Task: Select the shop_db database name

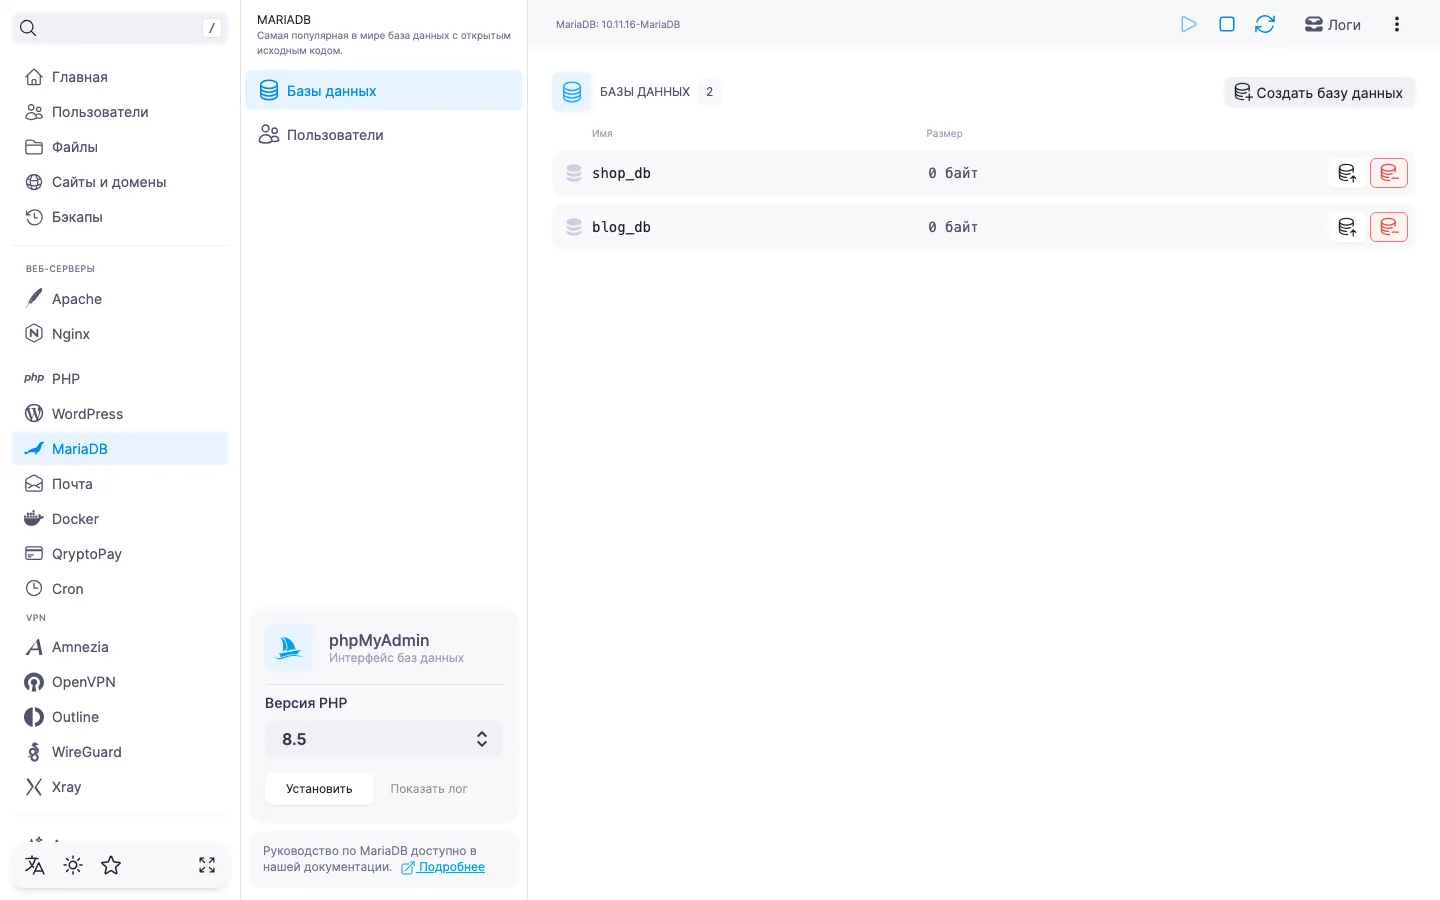Action: [x=621, y=173]
